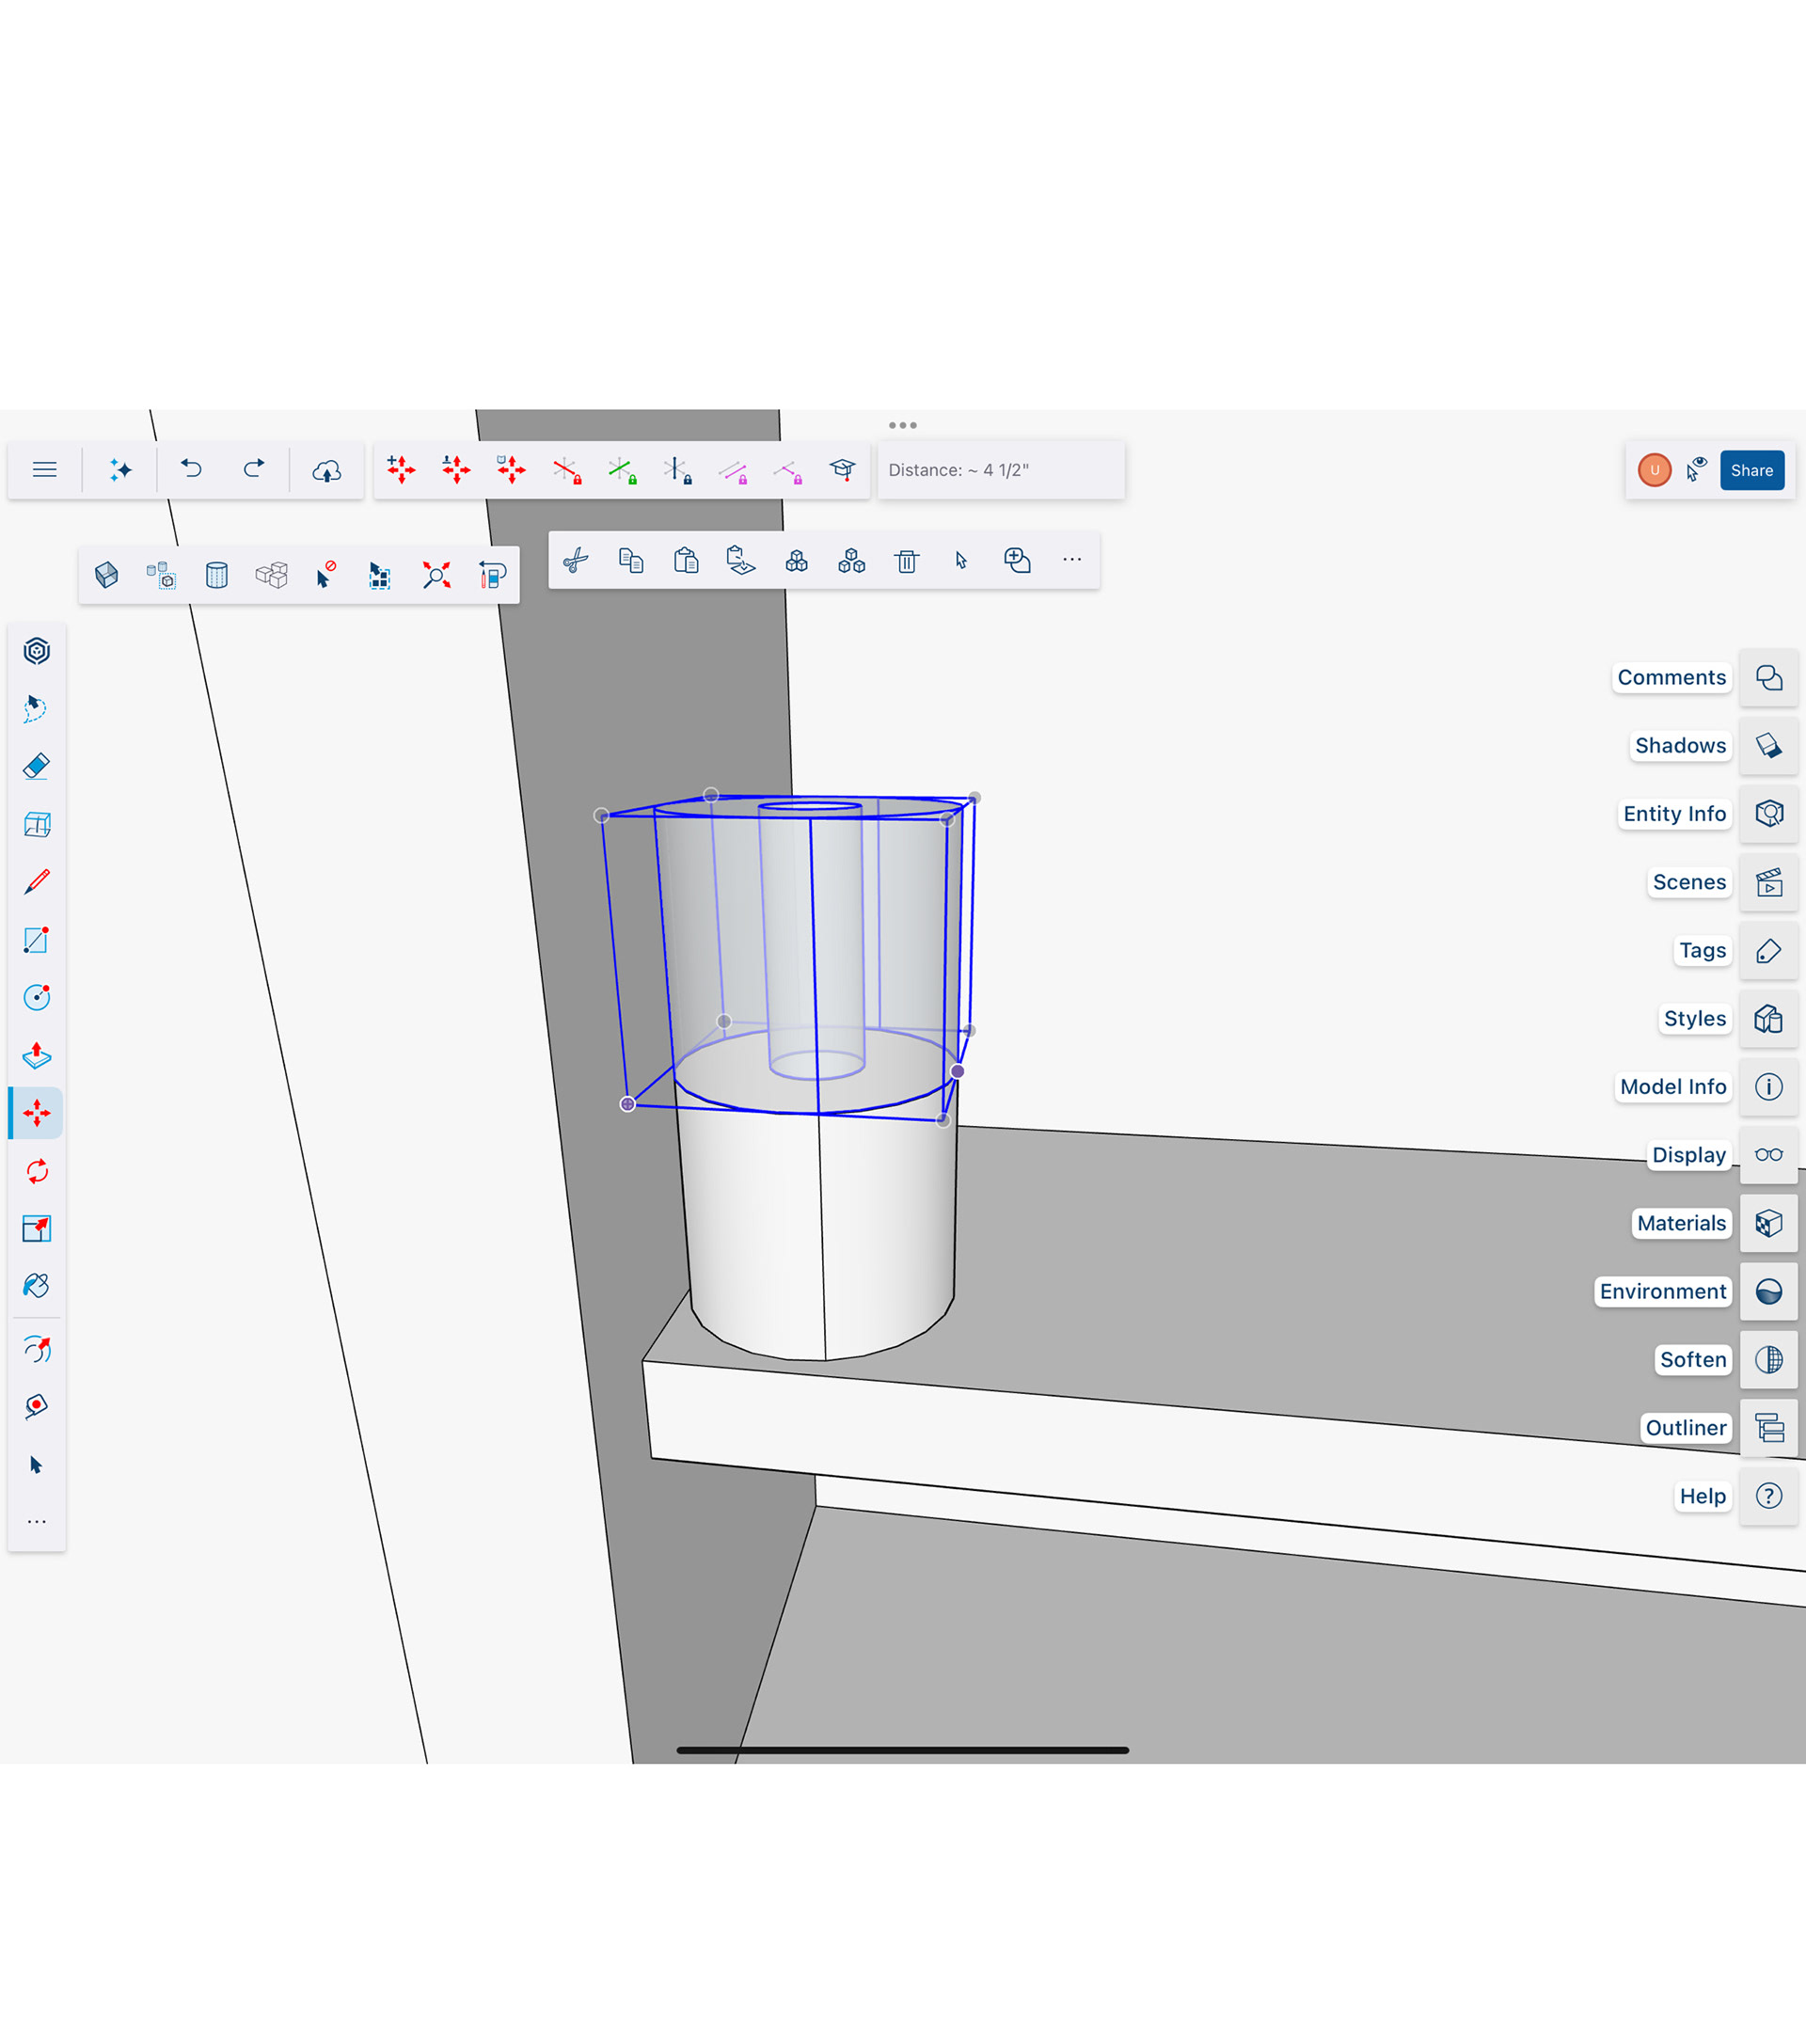
Task: Click the Distance measurement input field
Action: [x=1000, y=470]
